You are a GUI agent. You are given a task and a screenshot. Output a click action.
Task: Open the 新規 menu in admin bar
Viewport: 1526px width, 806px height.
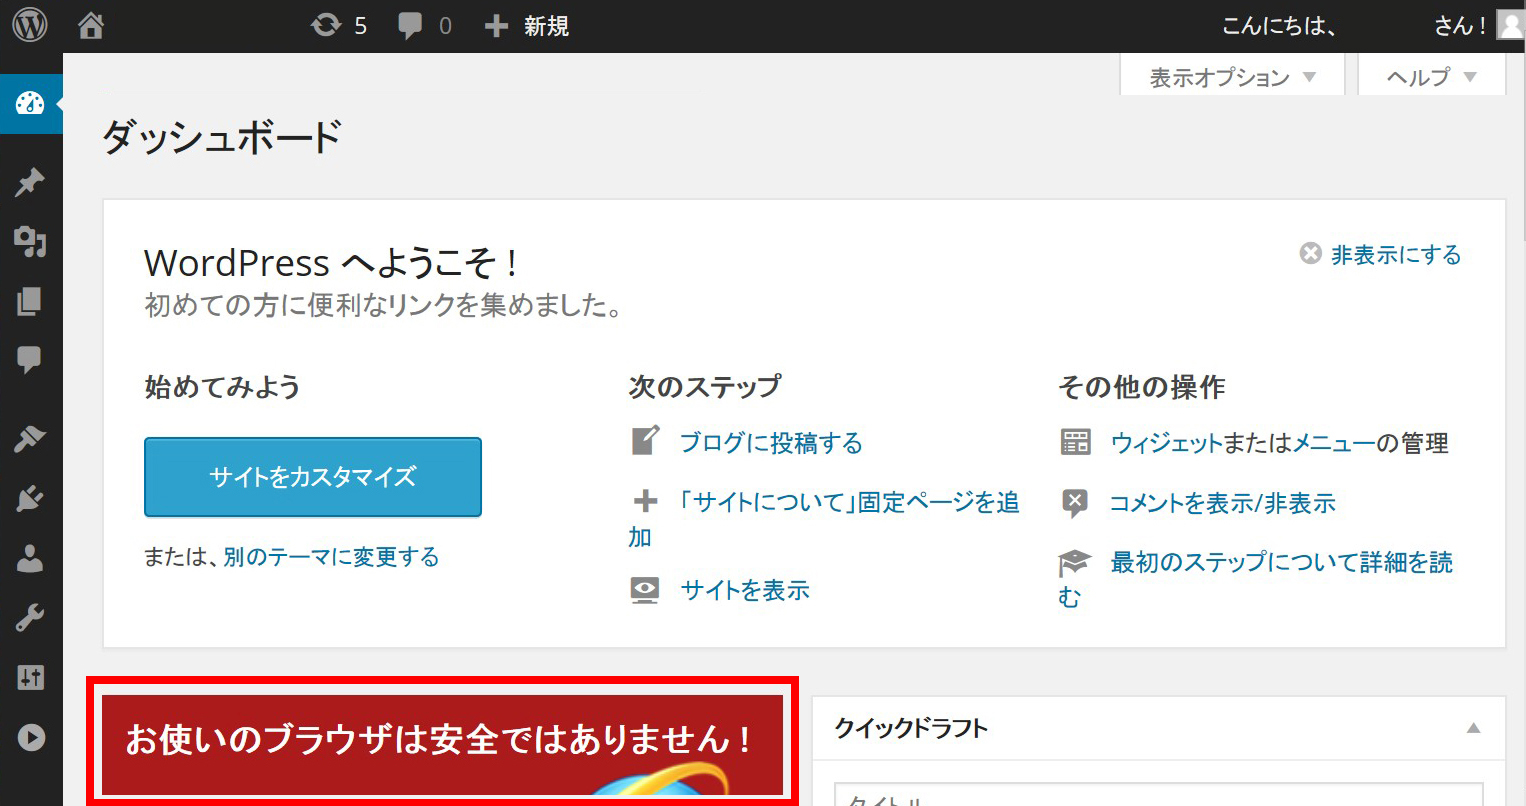tap(527, 25)
